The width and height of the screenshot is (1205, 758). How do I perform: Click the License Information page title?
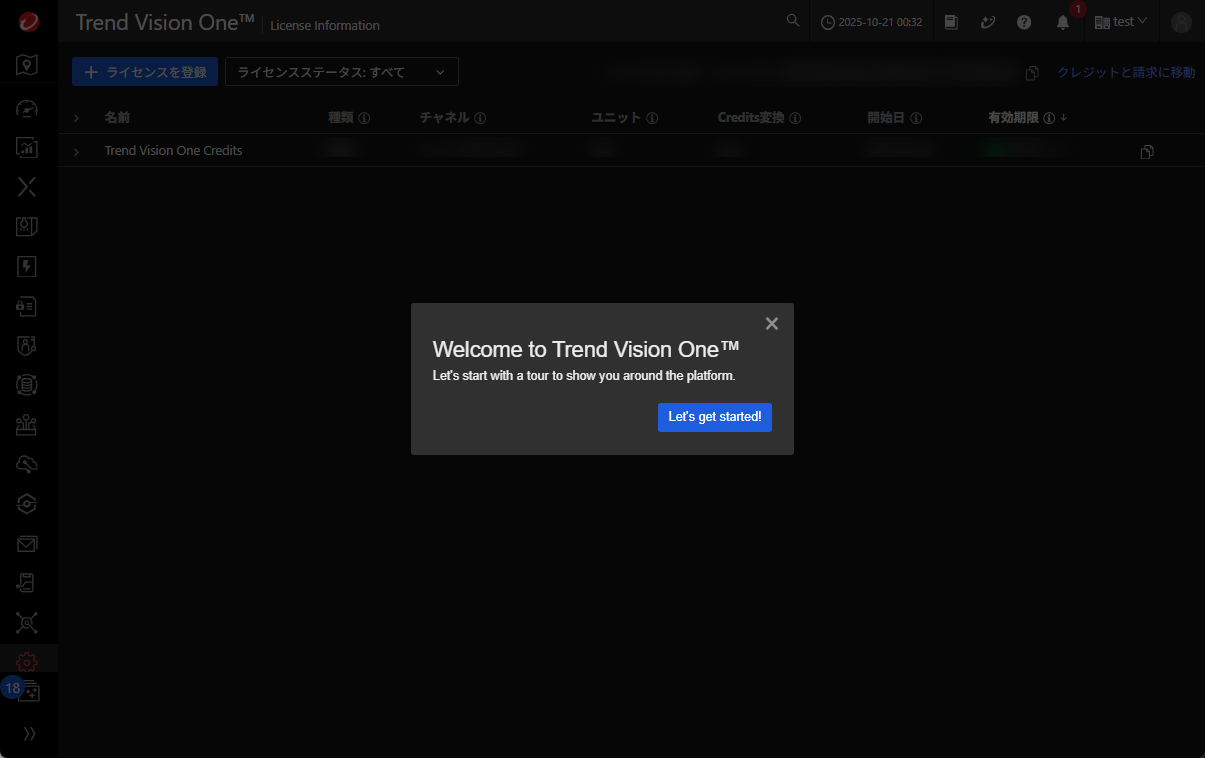[325, 26]
